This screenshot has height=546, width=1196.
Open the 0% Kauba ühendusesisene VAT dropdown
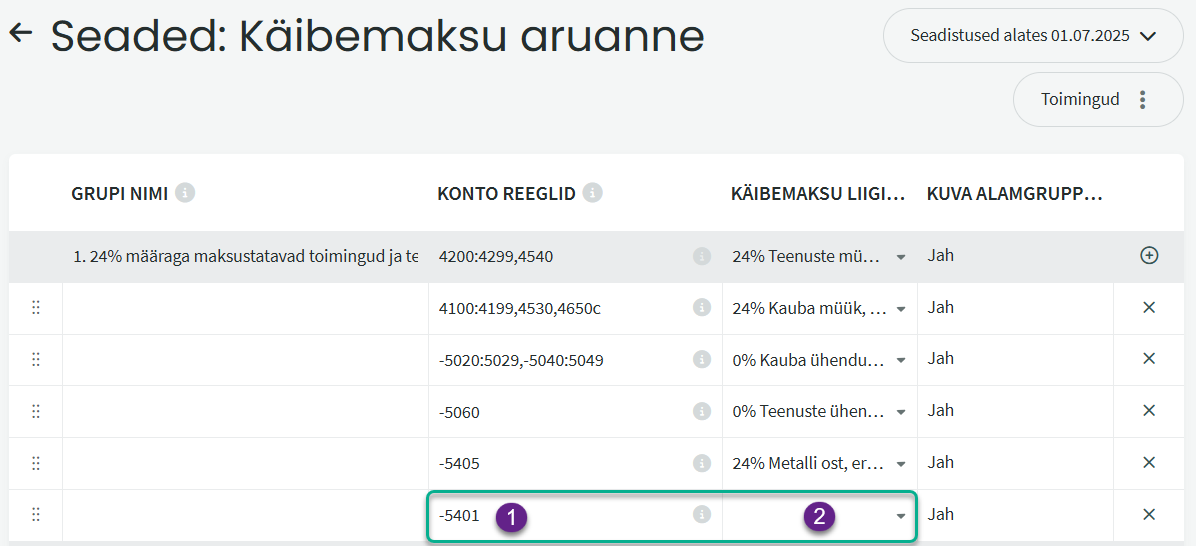pos(900,360)
